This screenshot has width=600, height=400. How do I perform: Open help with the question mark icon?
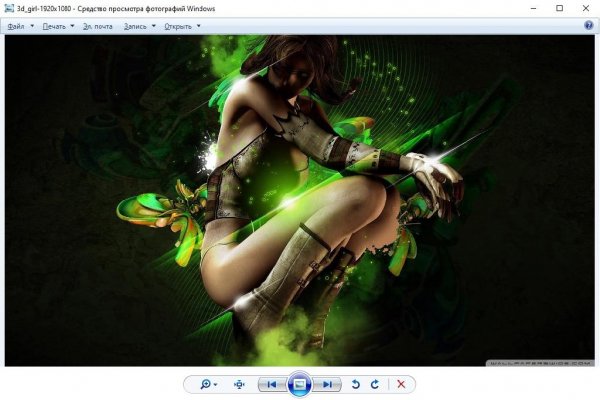(x=589, y=26)
